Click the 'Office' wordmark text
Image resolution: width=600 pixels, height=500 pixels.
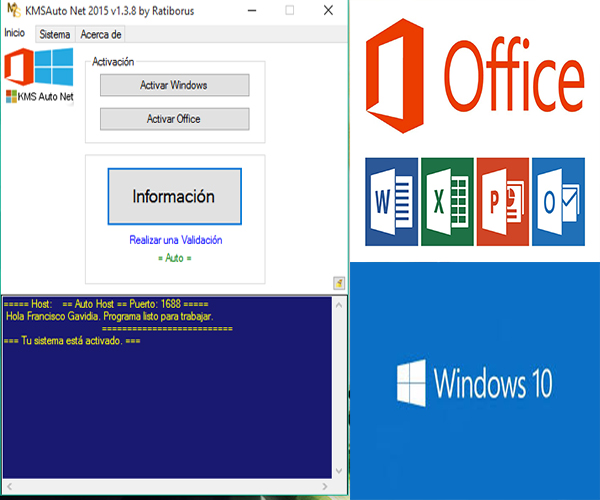pyautogui.click(x=514, y=74)
